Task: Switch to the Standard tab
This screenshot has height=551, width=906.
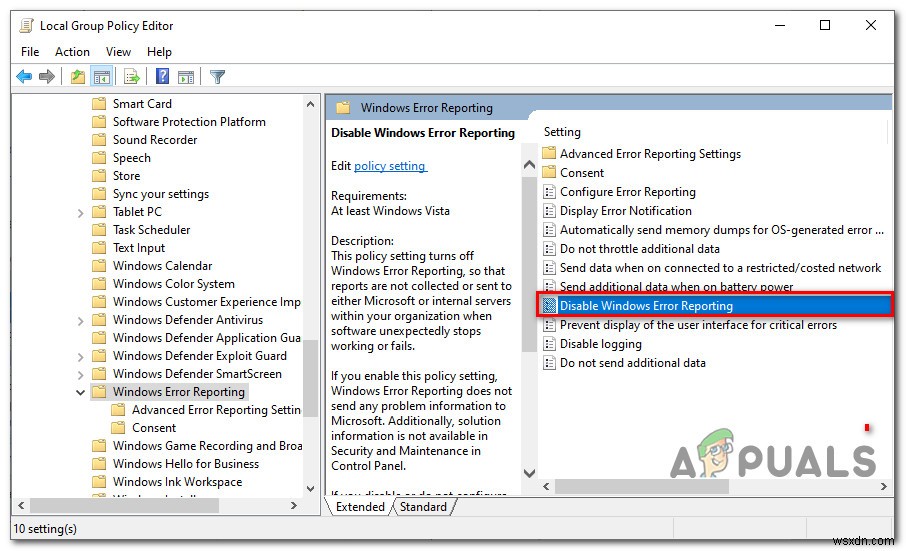Action: (x=423, y=507)
